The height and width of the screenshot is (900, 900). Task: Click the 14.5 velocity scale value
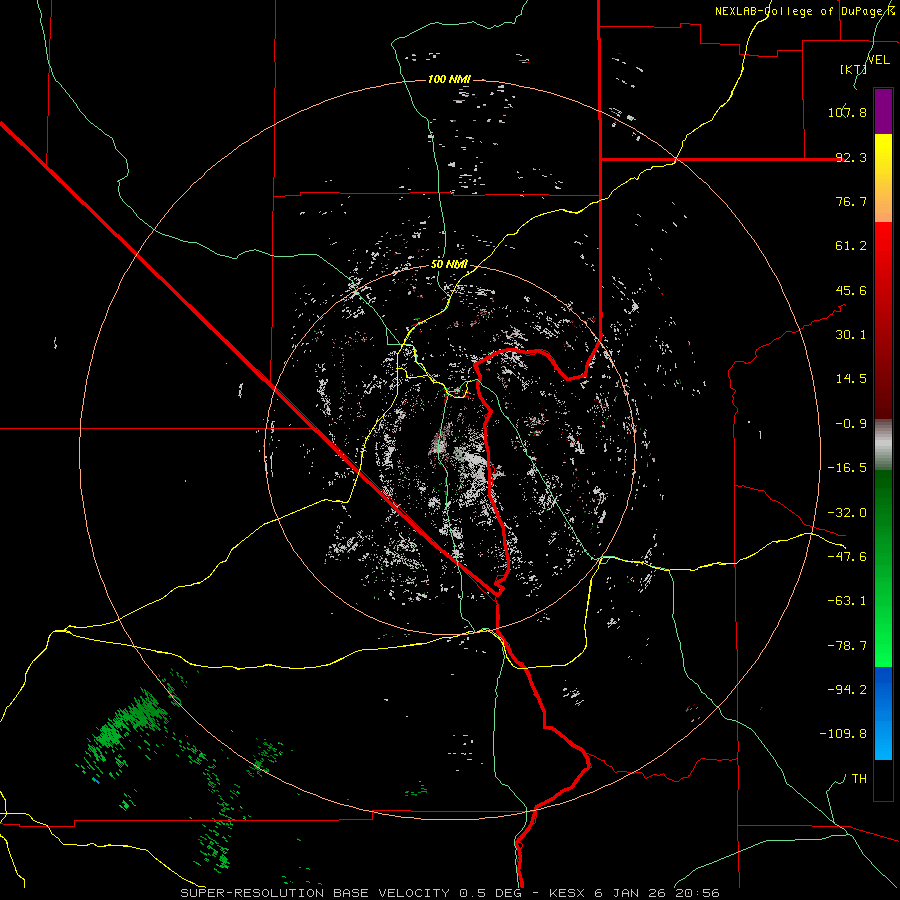pos(851,379)
